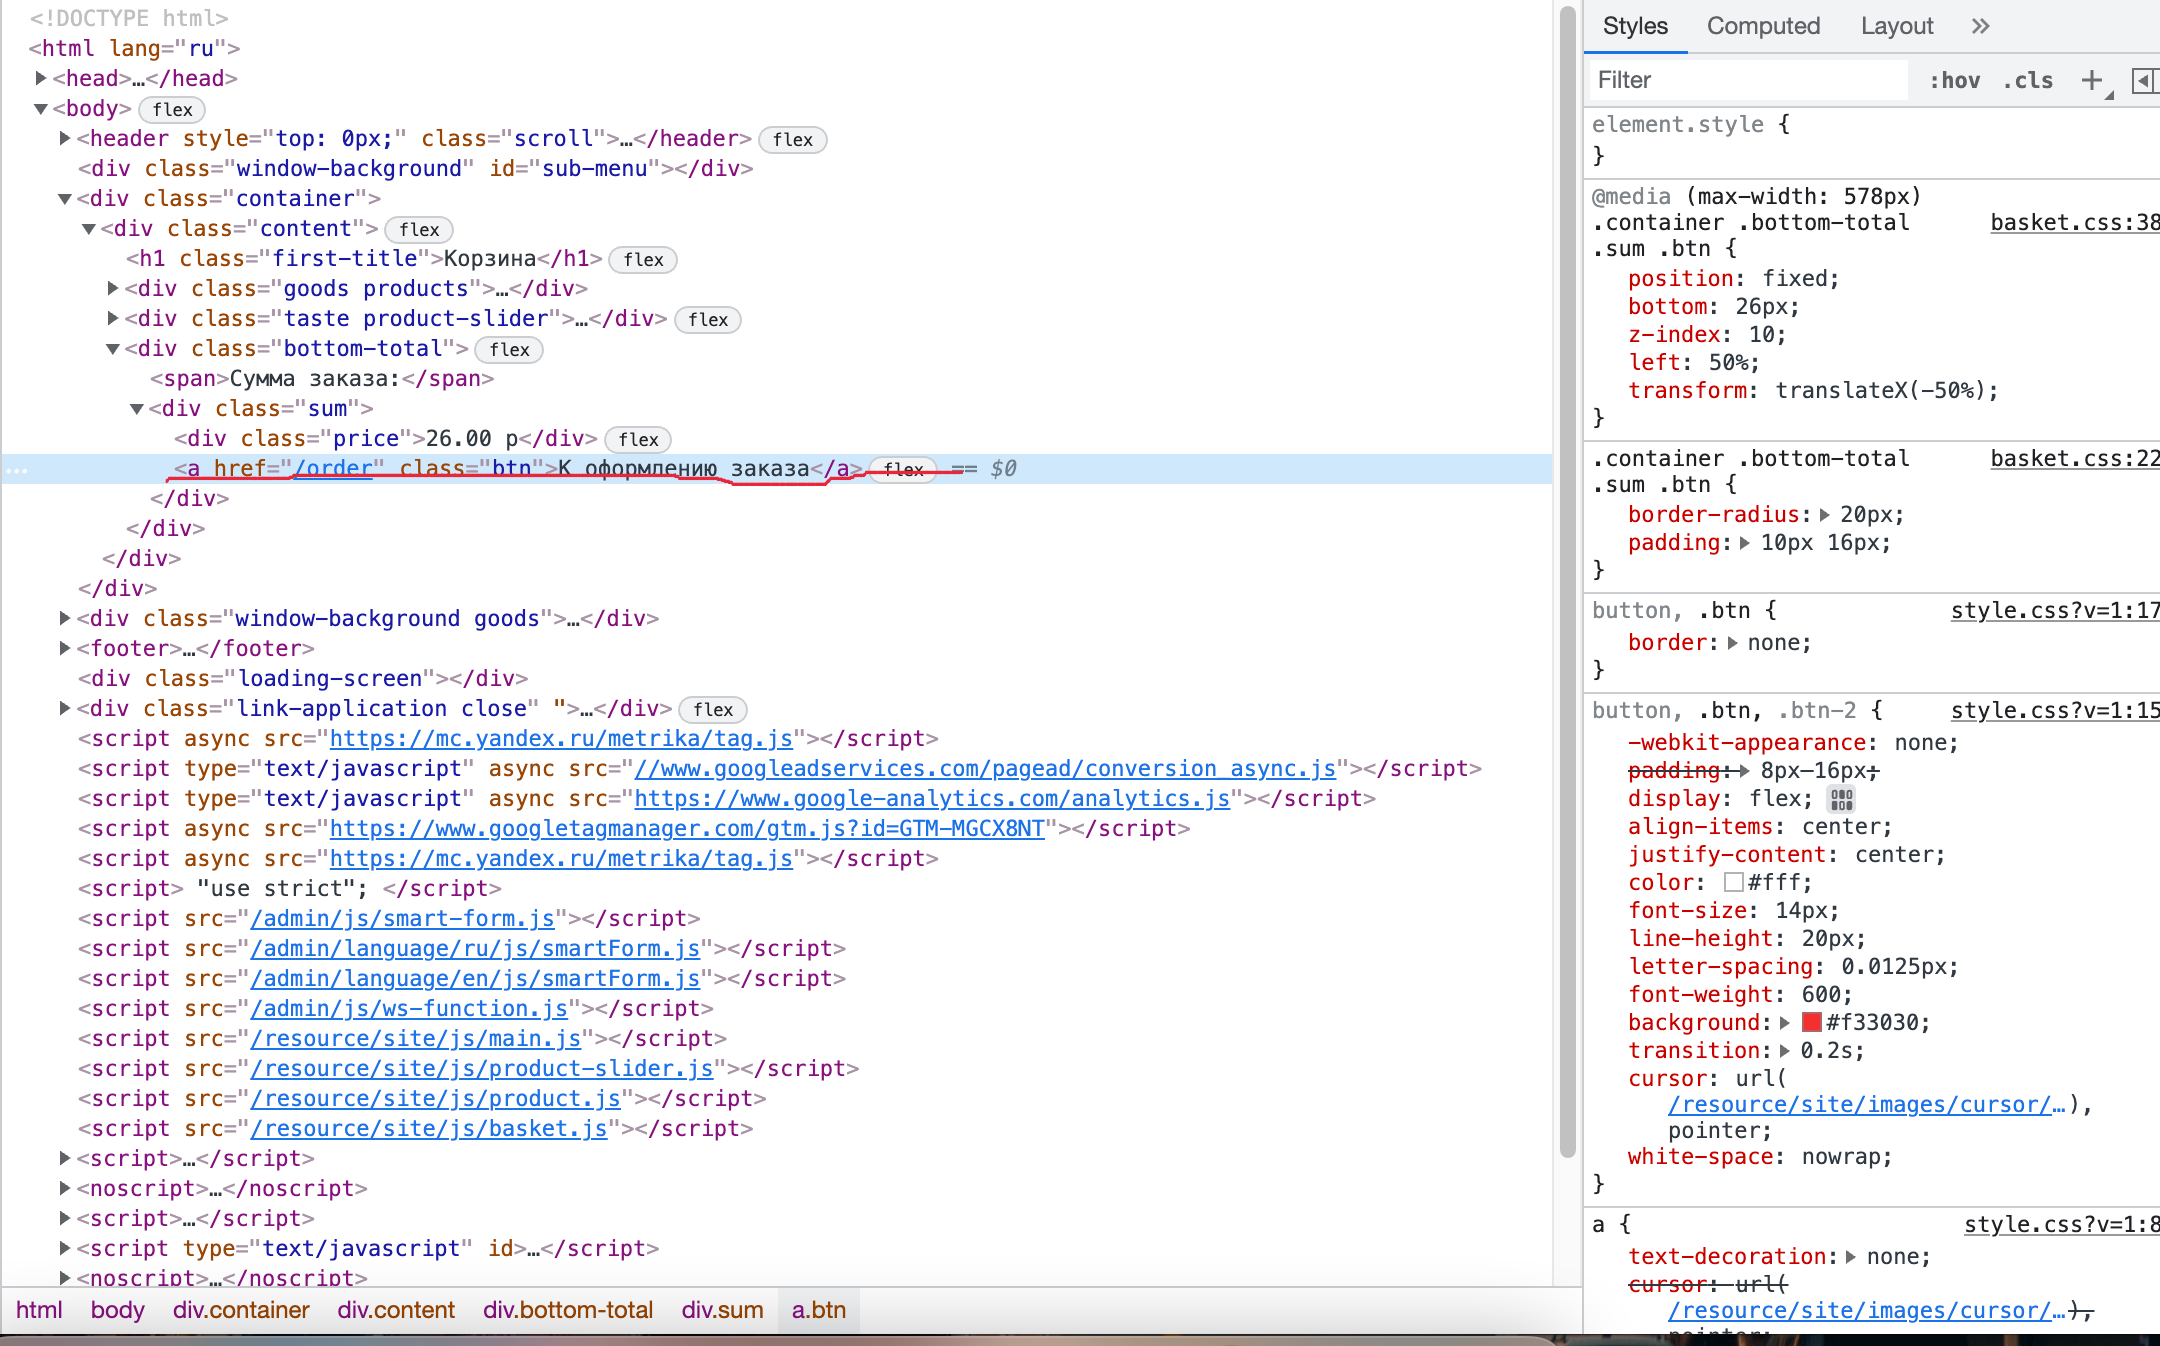The height and width of the screenshot is (1346, 2160).
Task: Click the element.style rule block
Action: [x=1872, y=139]
